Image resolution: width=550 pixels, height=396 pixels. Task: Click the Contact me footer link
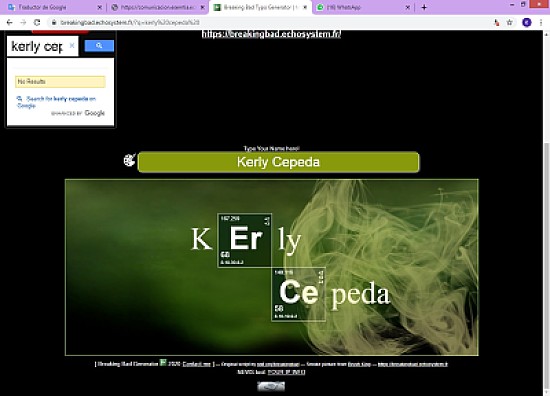(197, 364)
